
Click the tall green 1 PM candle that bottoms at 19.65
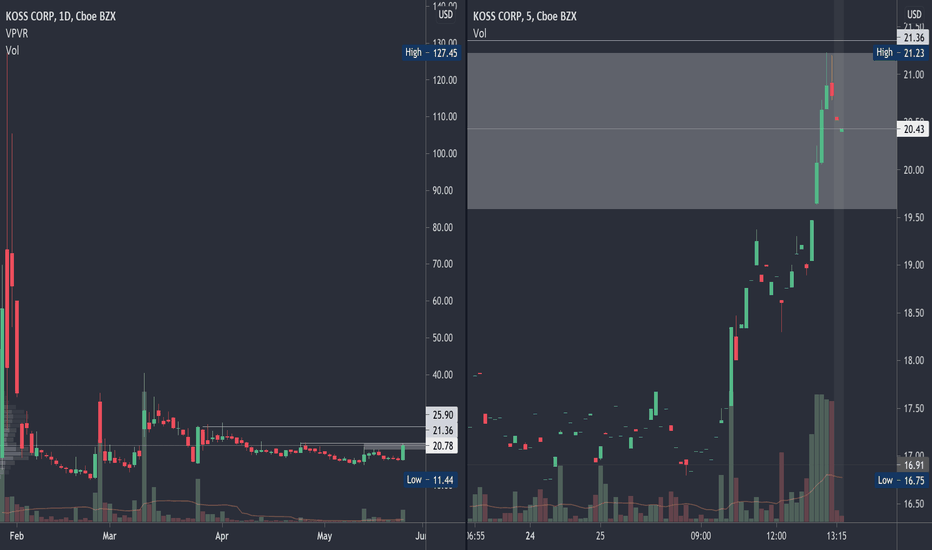coord(817,183)
